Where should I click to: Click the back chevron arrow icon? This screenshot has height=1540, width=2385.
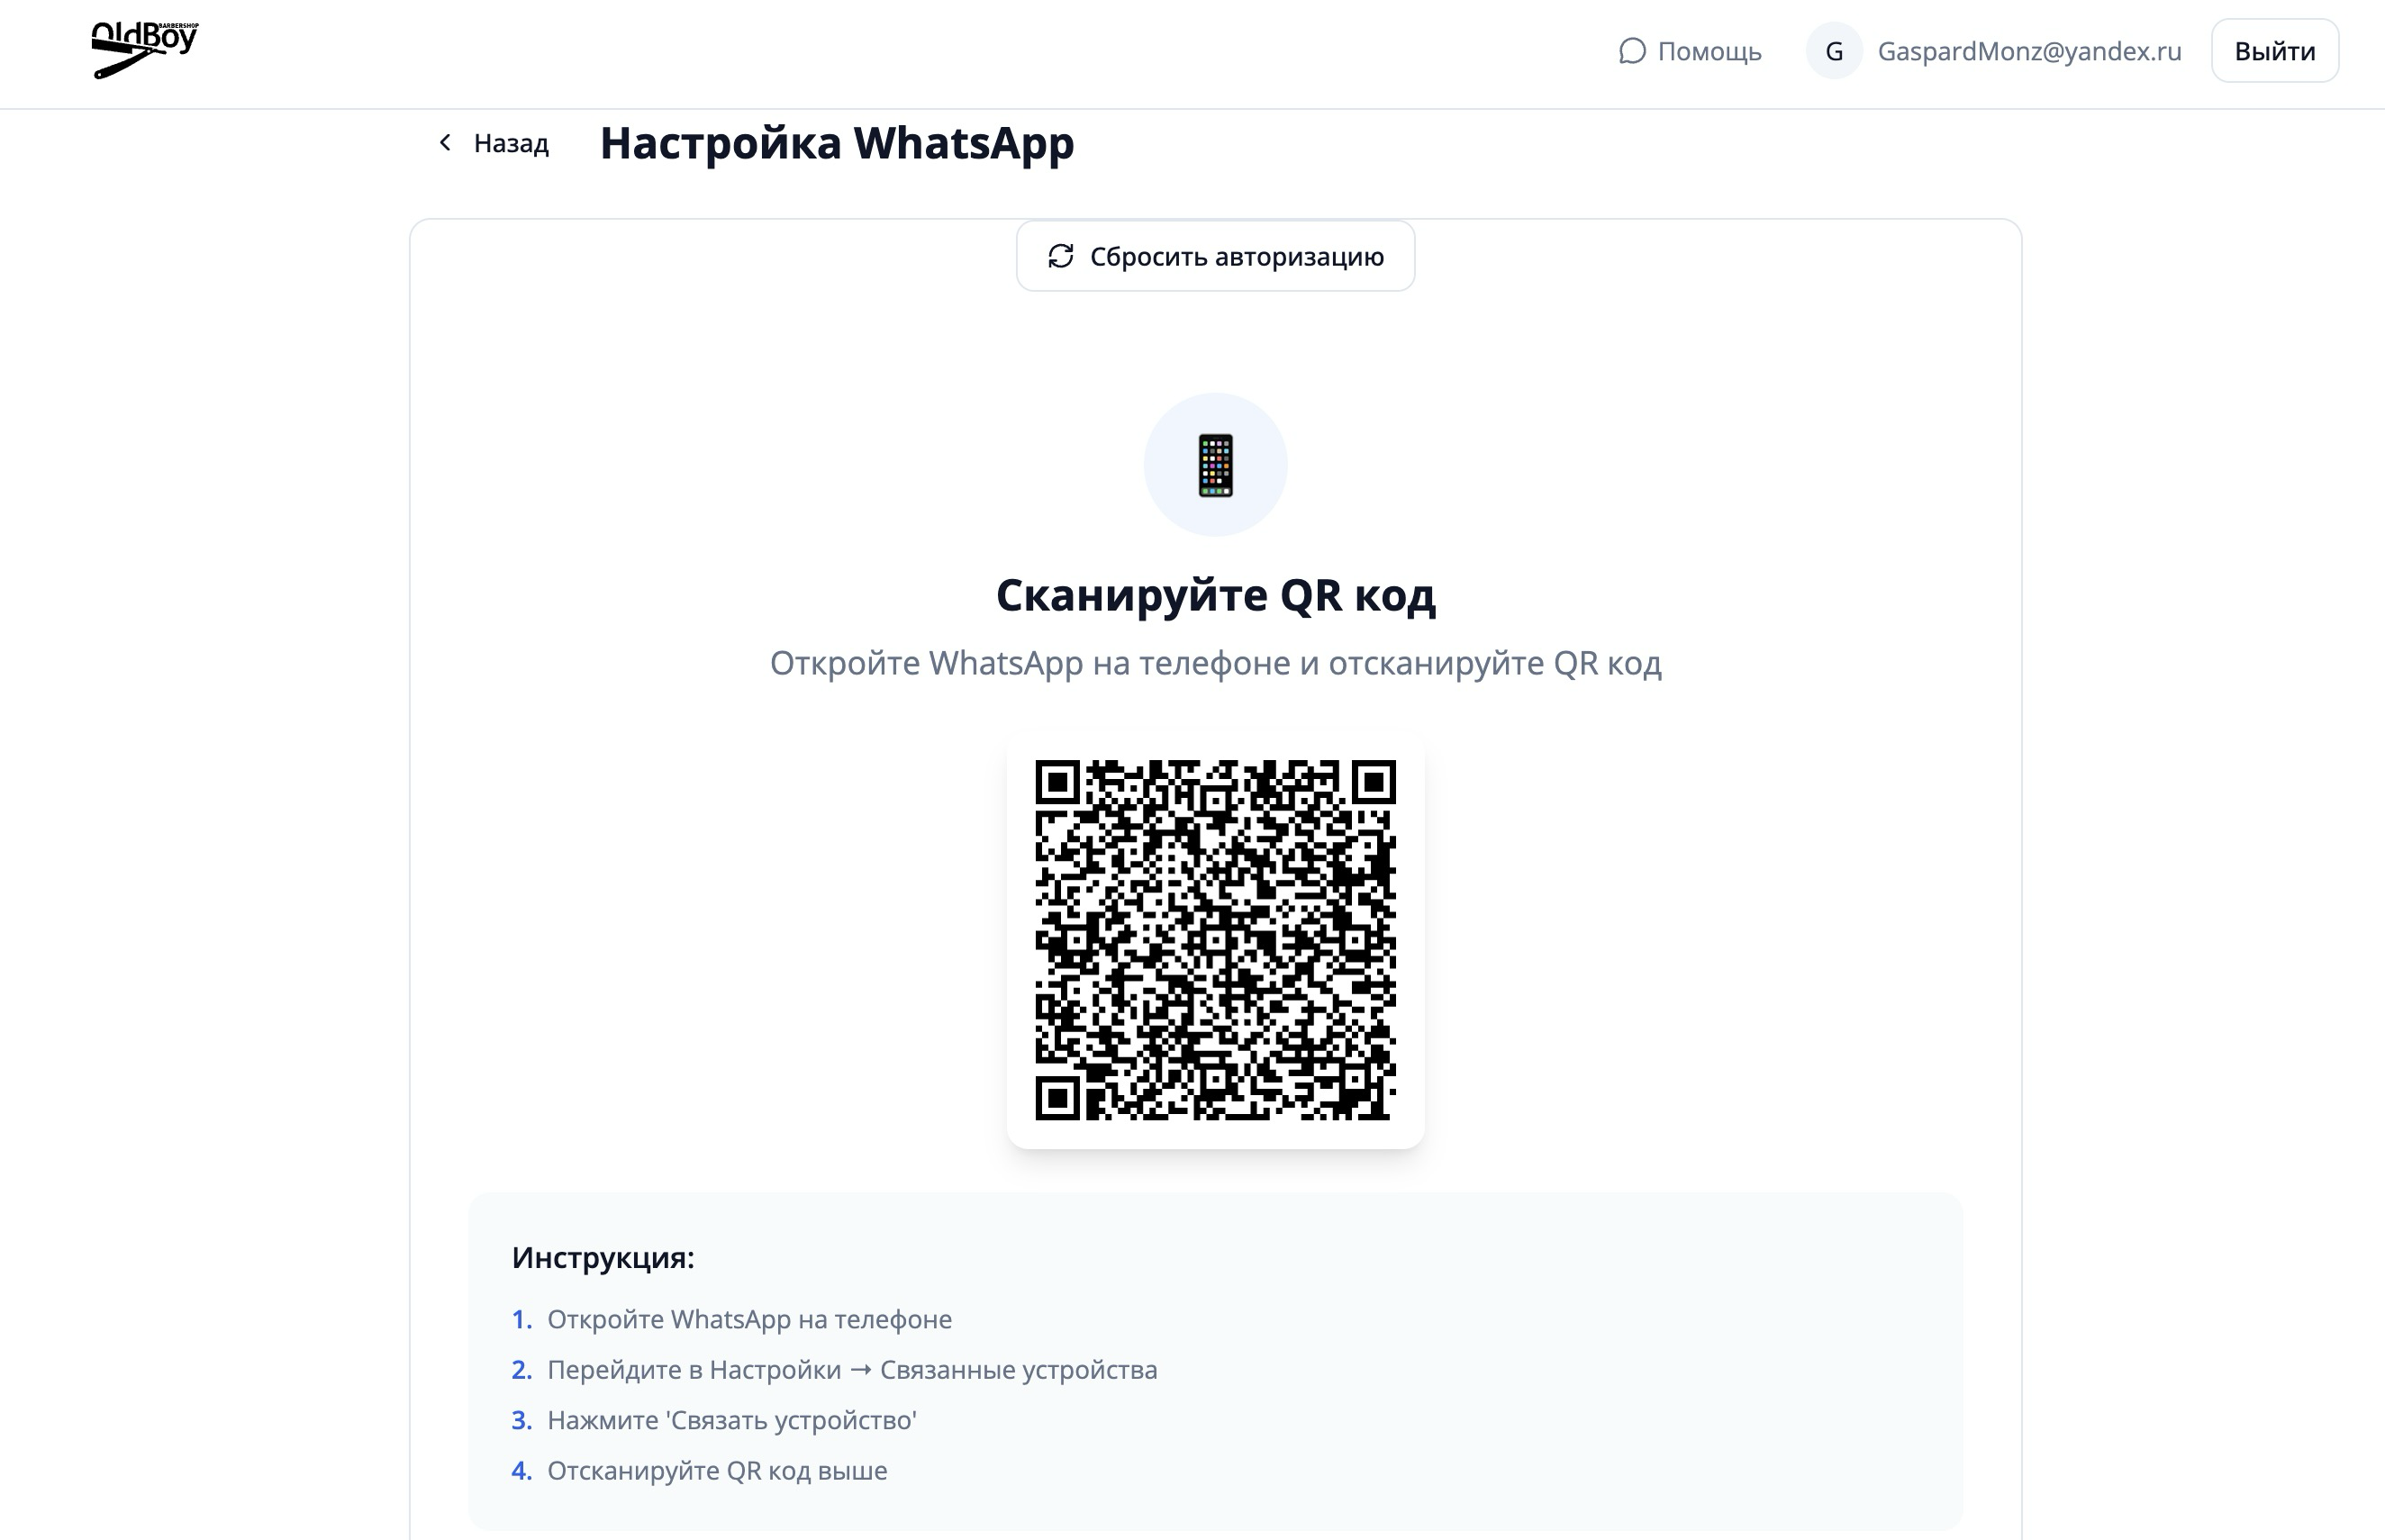click(446, 143)
